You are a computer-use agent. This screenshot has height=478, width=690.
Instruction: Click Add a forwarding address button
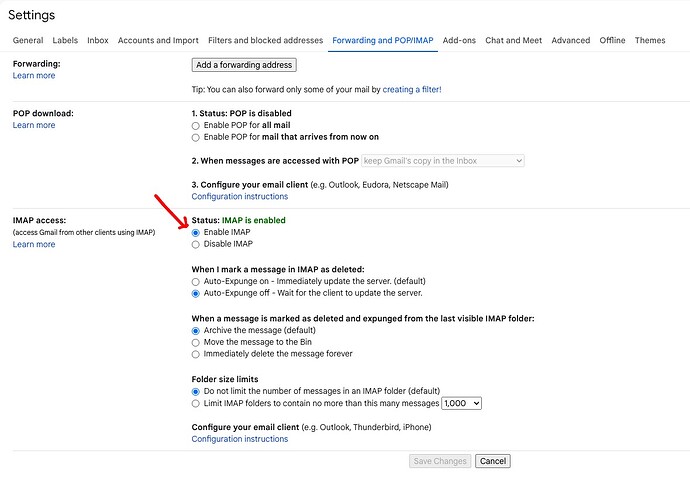[x=244, y=65]
